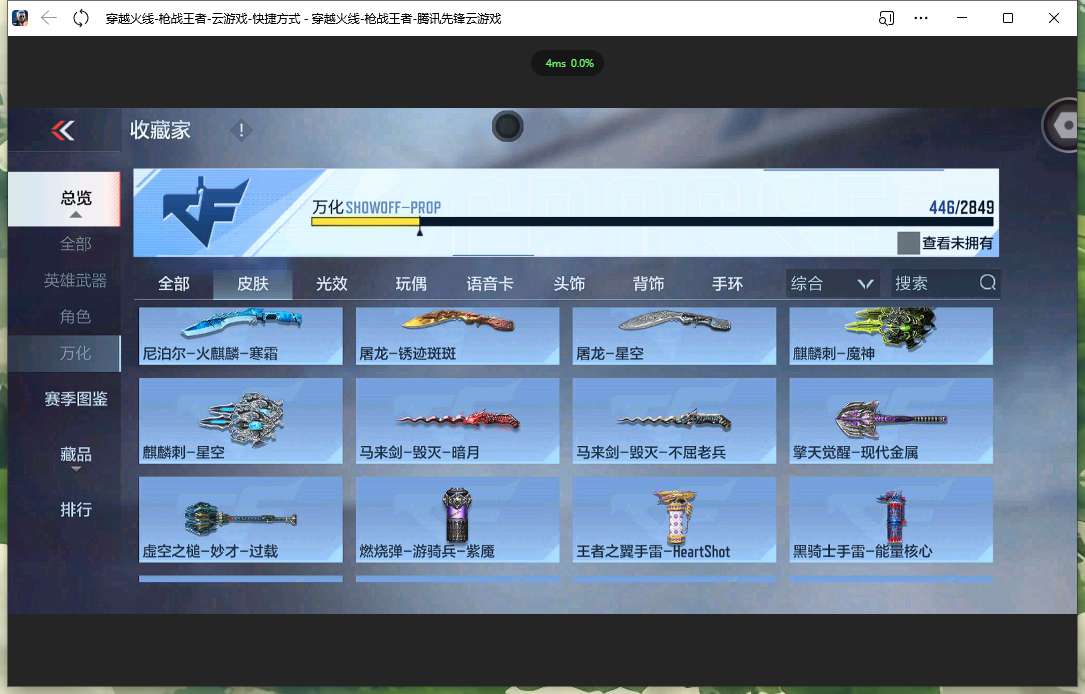Switch to the 光效 tab
Image resolution: width=1085 pixels, height=694 pixels.
click(x=331, y=284)
